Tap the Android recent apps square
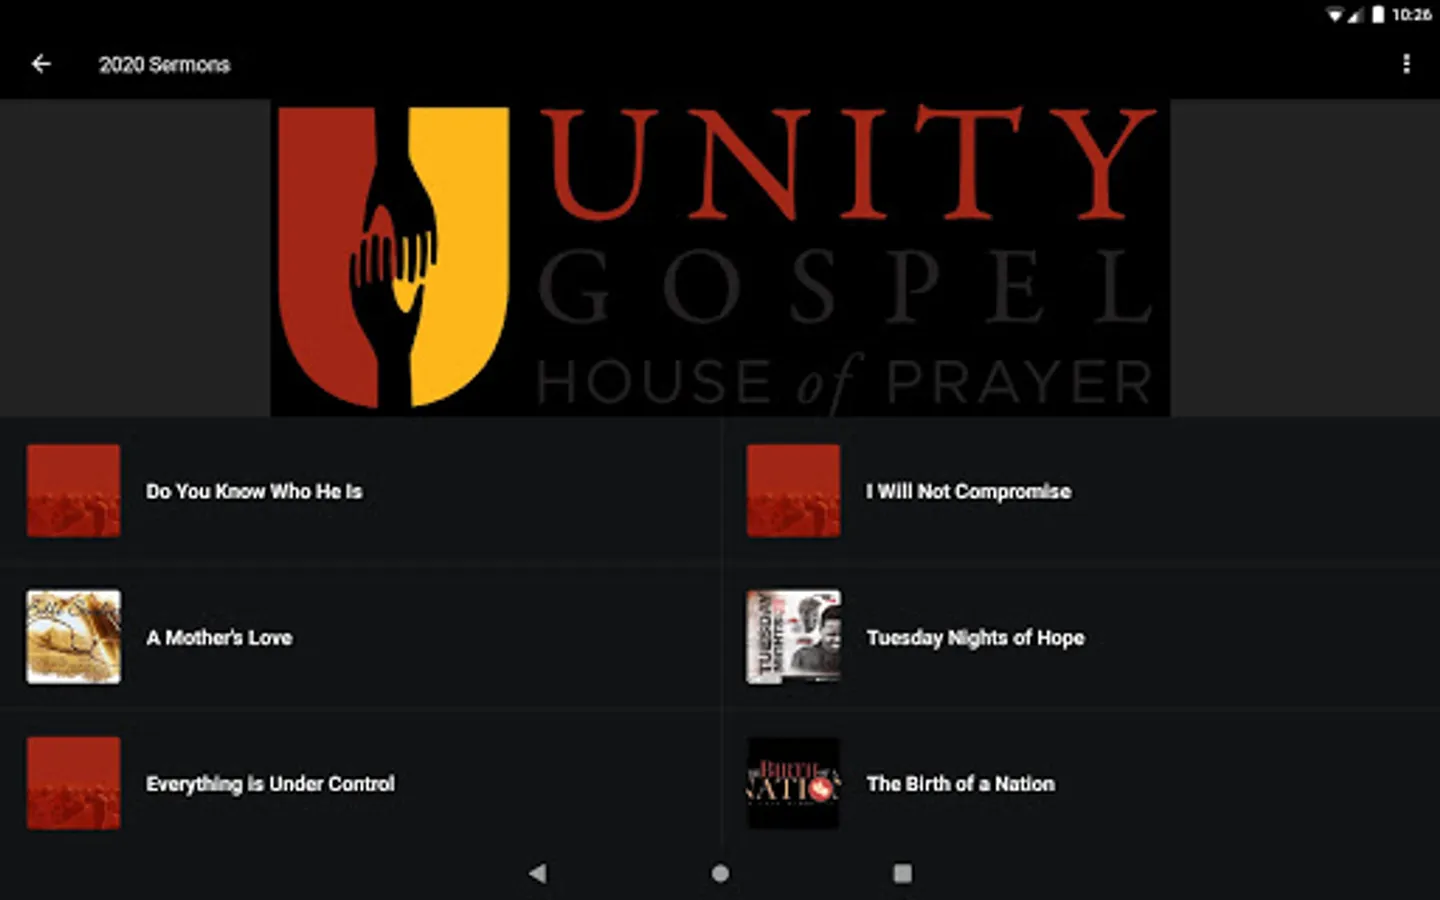The image size is (1440, 900). (902, 873)
